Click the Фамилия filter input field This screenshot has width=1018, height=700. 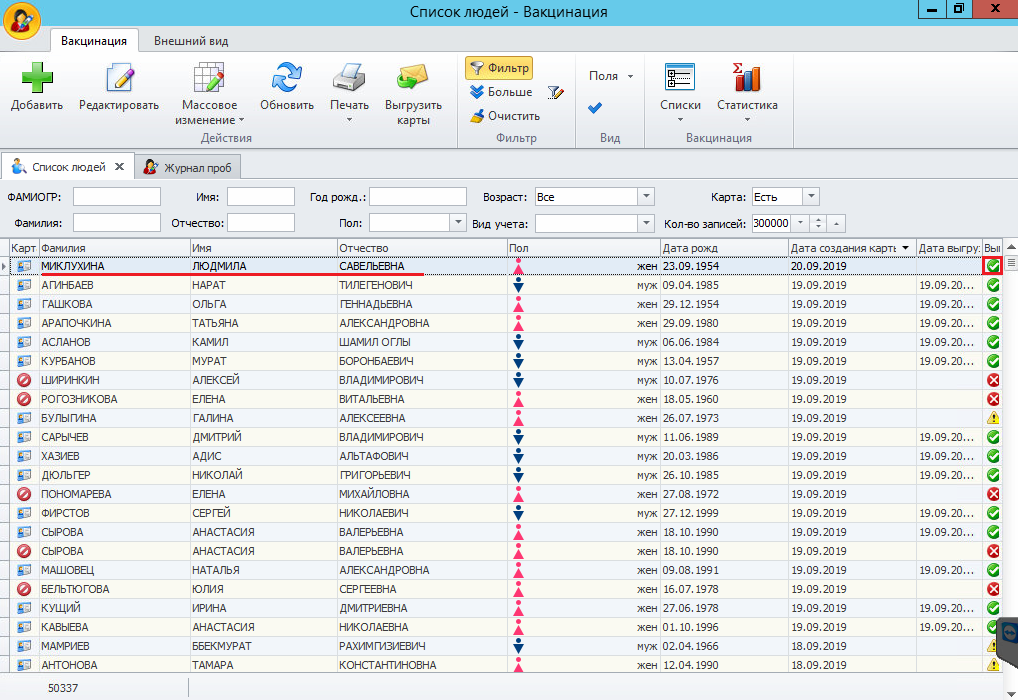coord(117,223)
